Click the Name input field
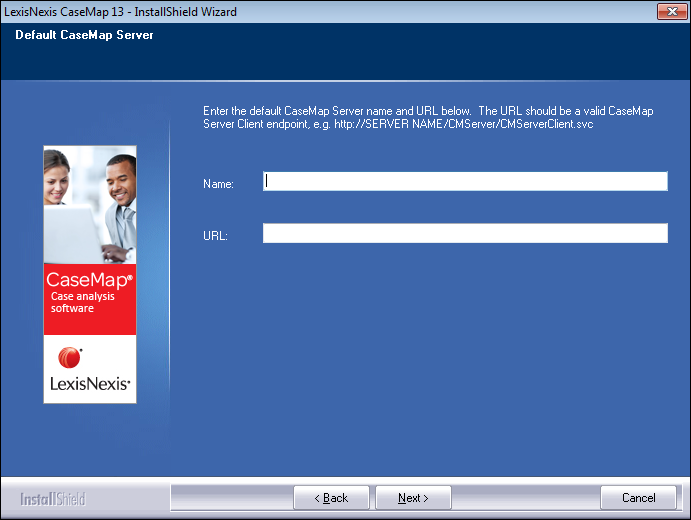Image resolution: width=691 pixels, height=520 pixels. coord(465,181)
